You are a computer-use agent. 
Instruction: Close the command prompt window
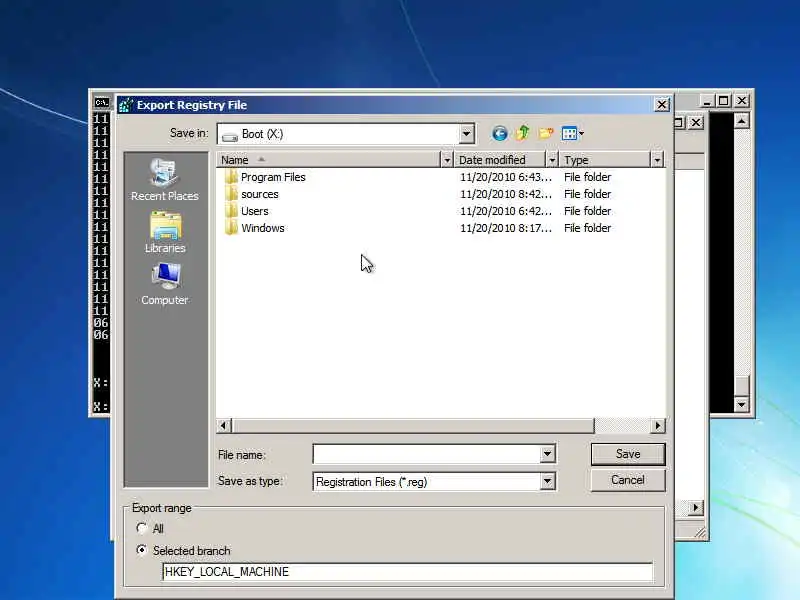coord(741,101)
